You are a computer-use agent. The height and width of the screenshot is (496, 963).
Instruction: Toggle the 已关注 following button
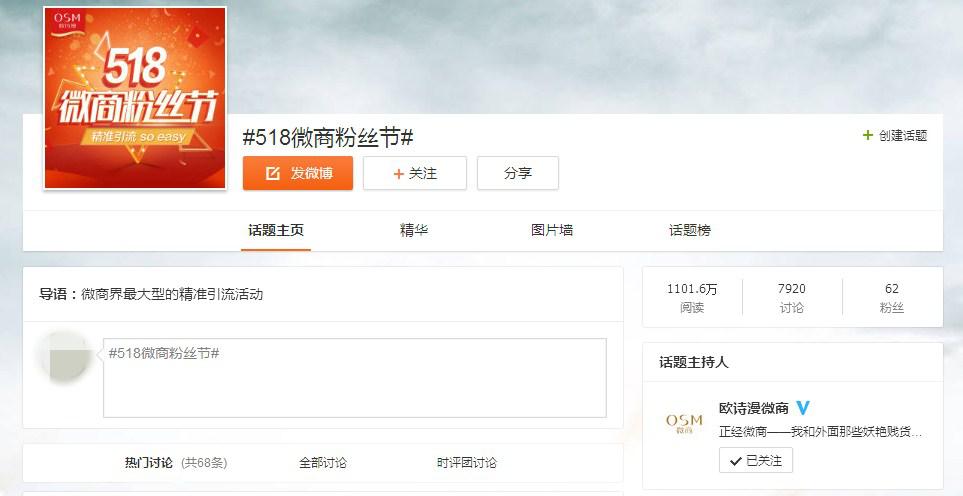pyautogui.click(x=756, y=460)
